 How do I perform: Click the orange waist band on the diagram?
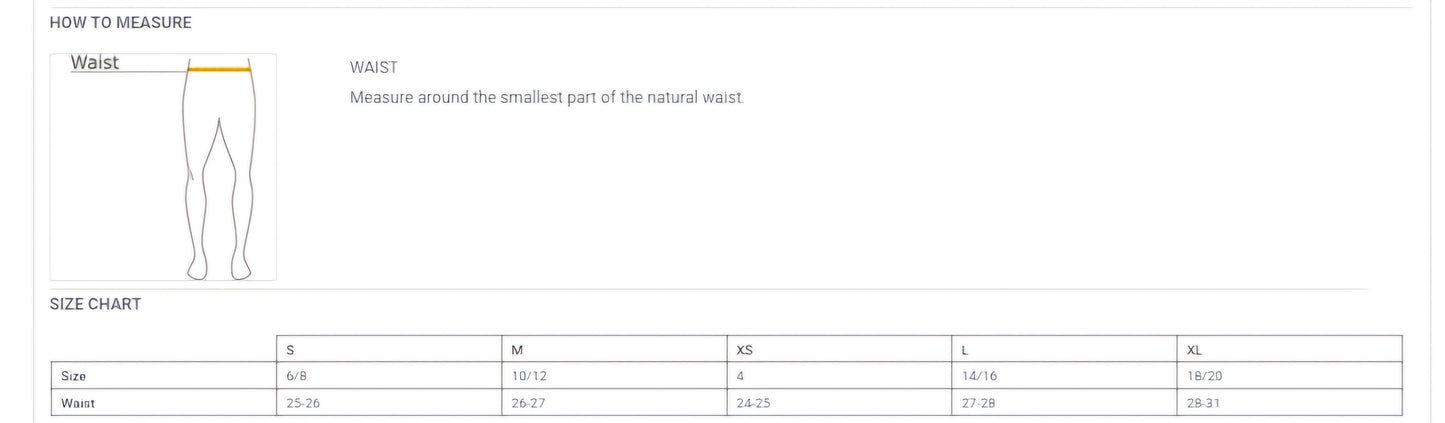[x=219, y=69]
